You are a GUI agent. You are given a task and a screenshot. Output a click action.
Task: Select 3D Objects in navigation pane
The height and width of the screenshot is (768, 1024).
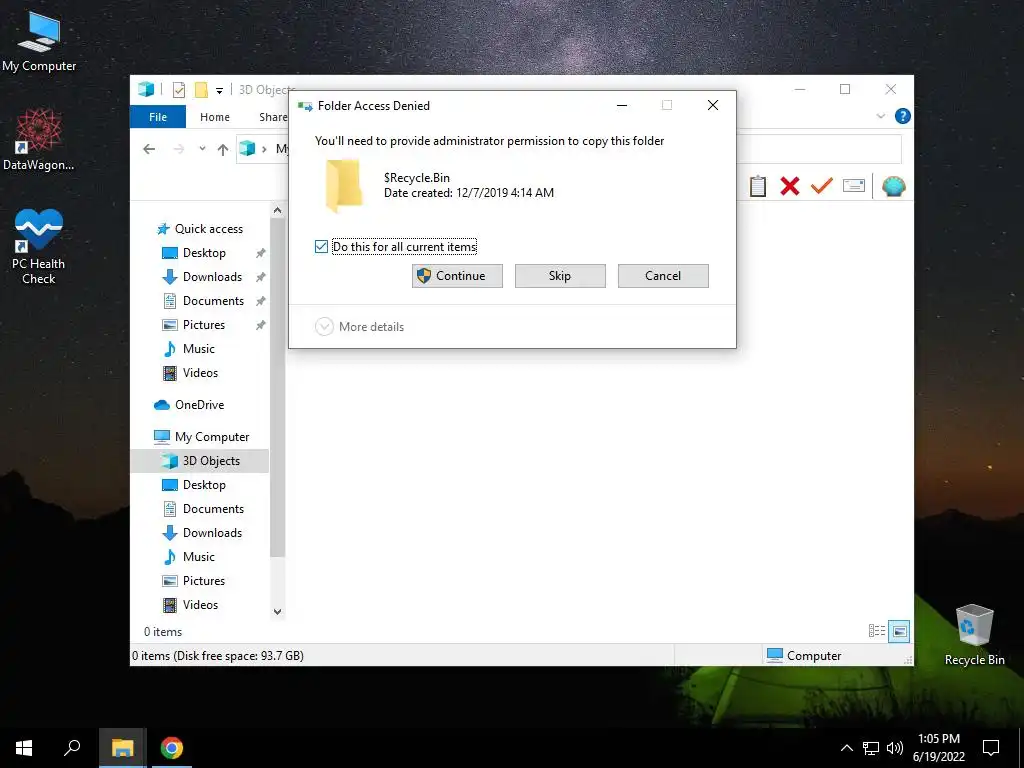click(200, 461)
